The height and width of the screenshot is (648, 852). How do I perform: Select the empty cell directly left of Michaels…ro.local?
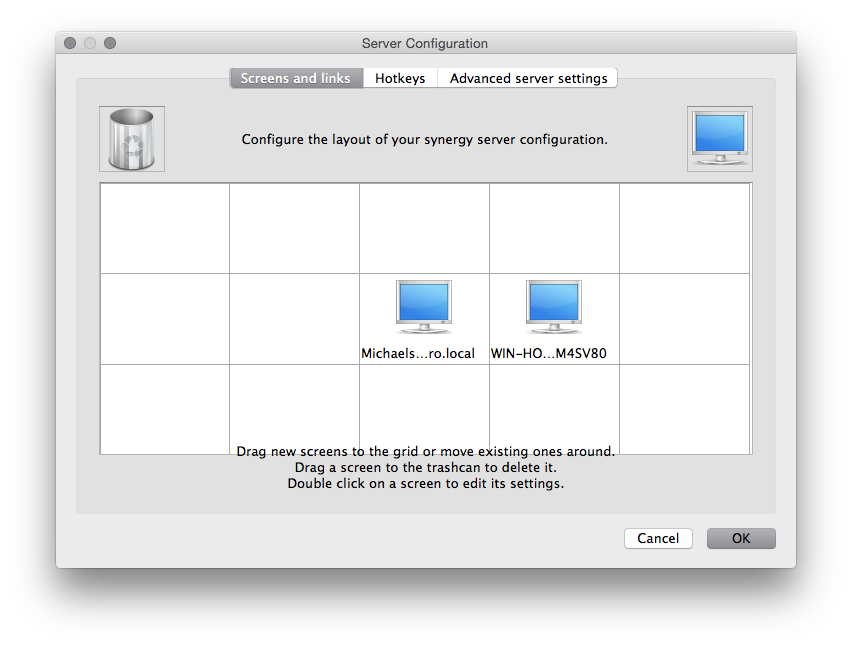294,318
